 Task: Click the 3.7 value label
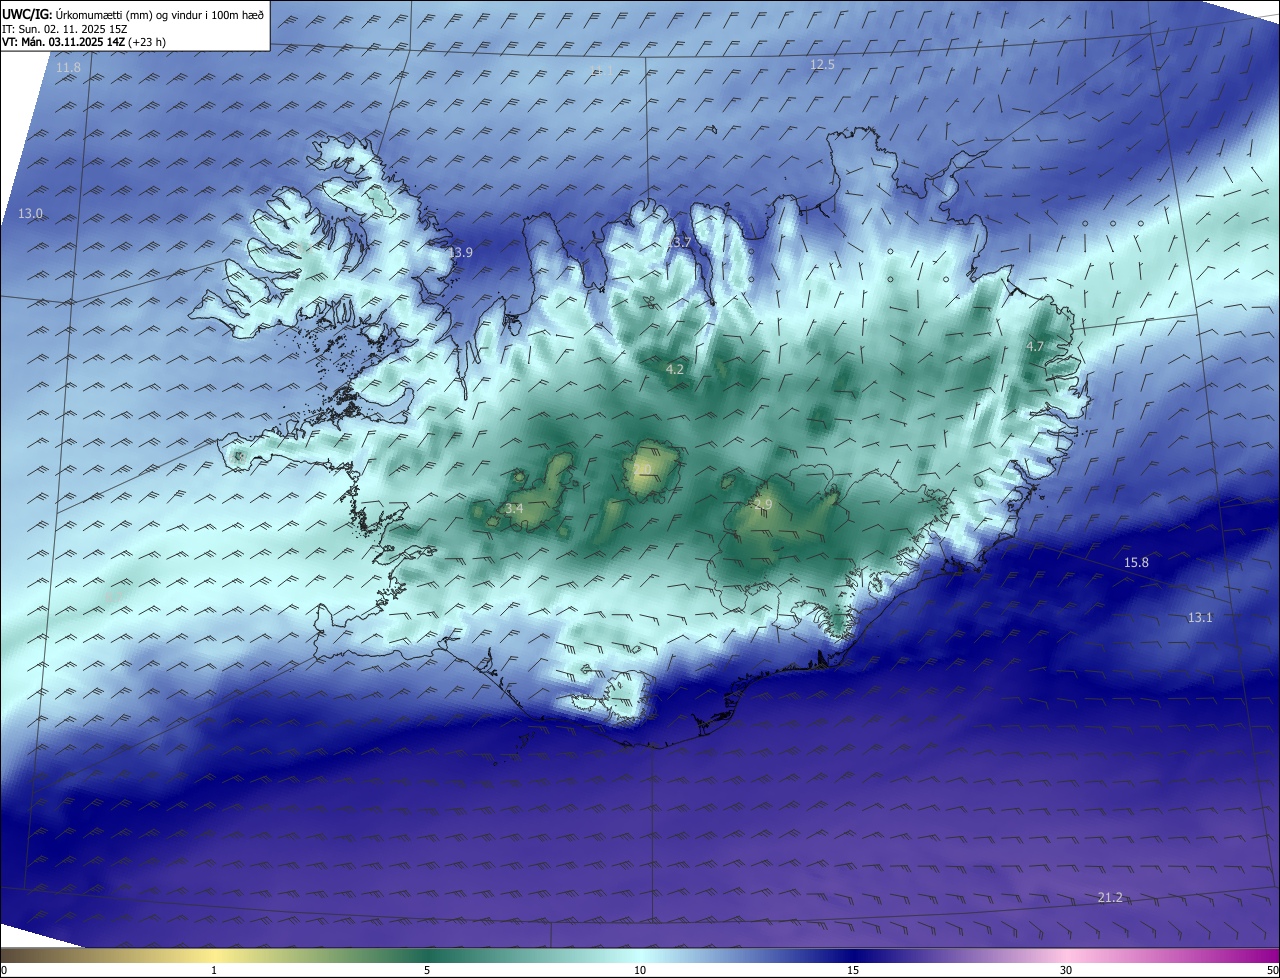[x=681, y=243]
